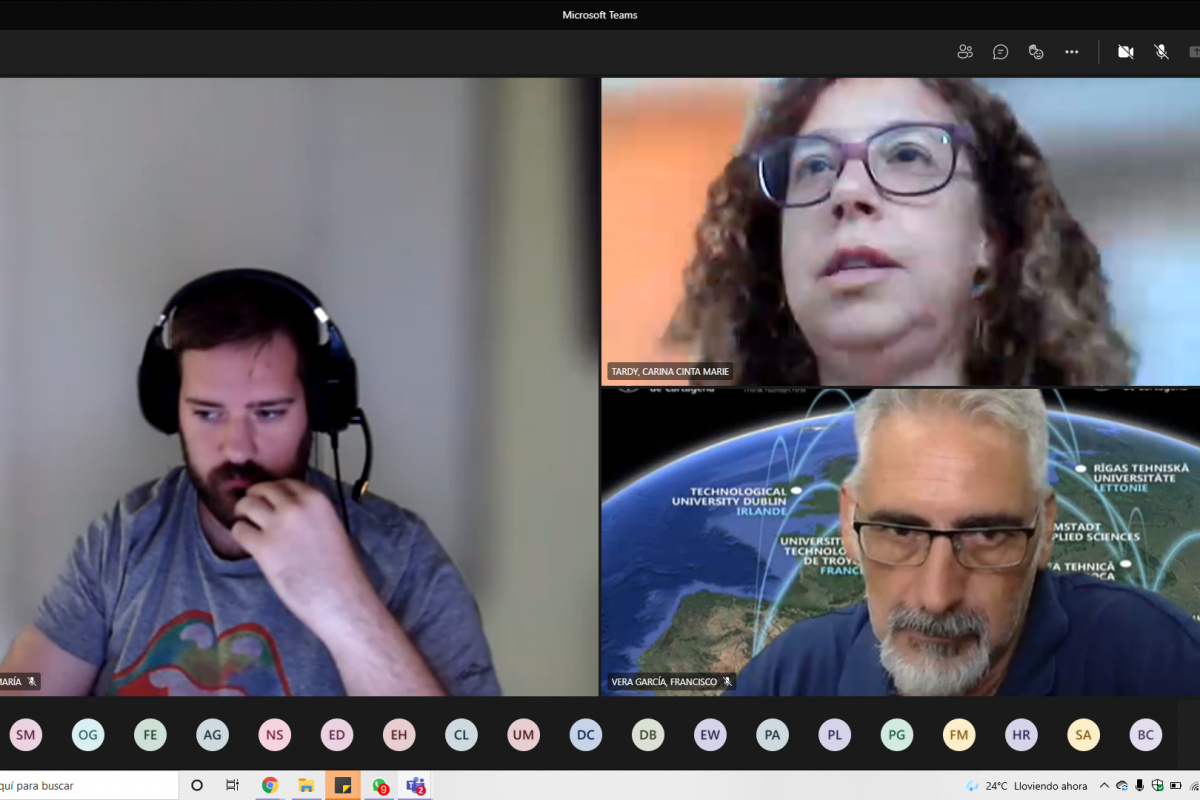Select participant avatar HR
Screen dimensions: 1200x800
(1021, 735)
